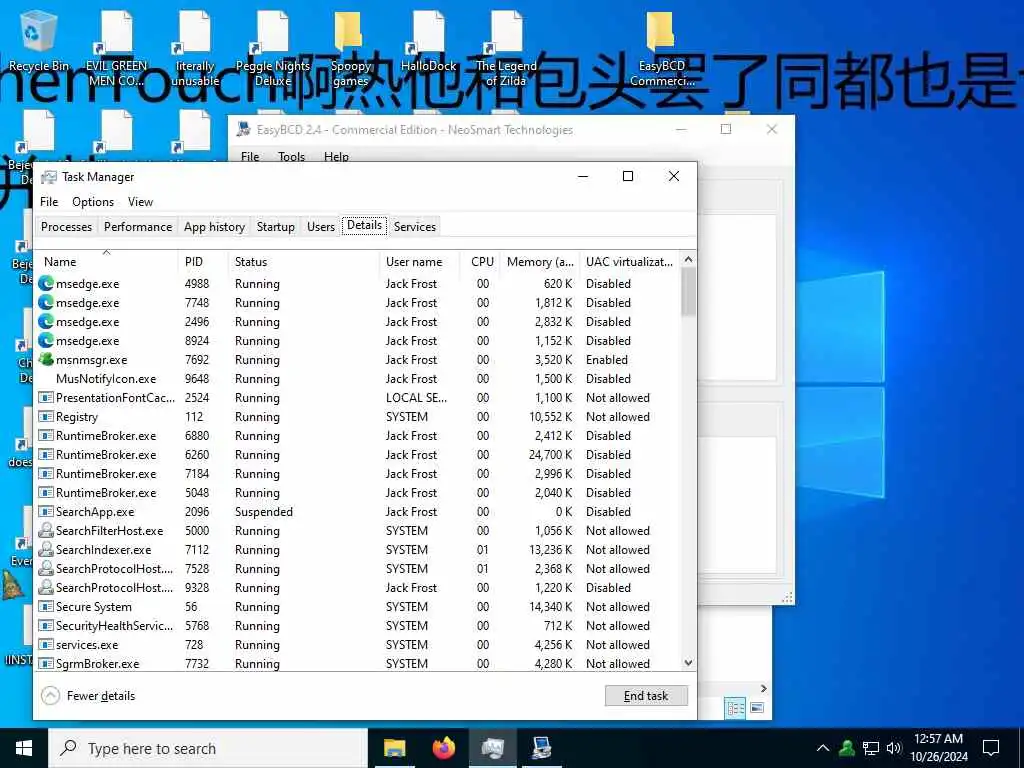Open the Startup tab
This screenshot has width=1024, height=768.
276,227
